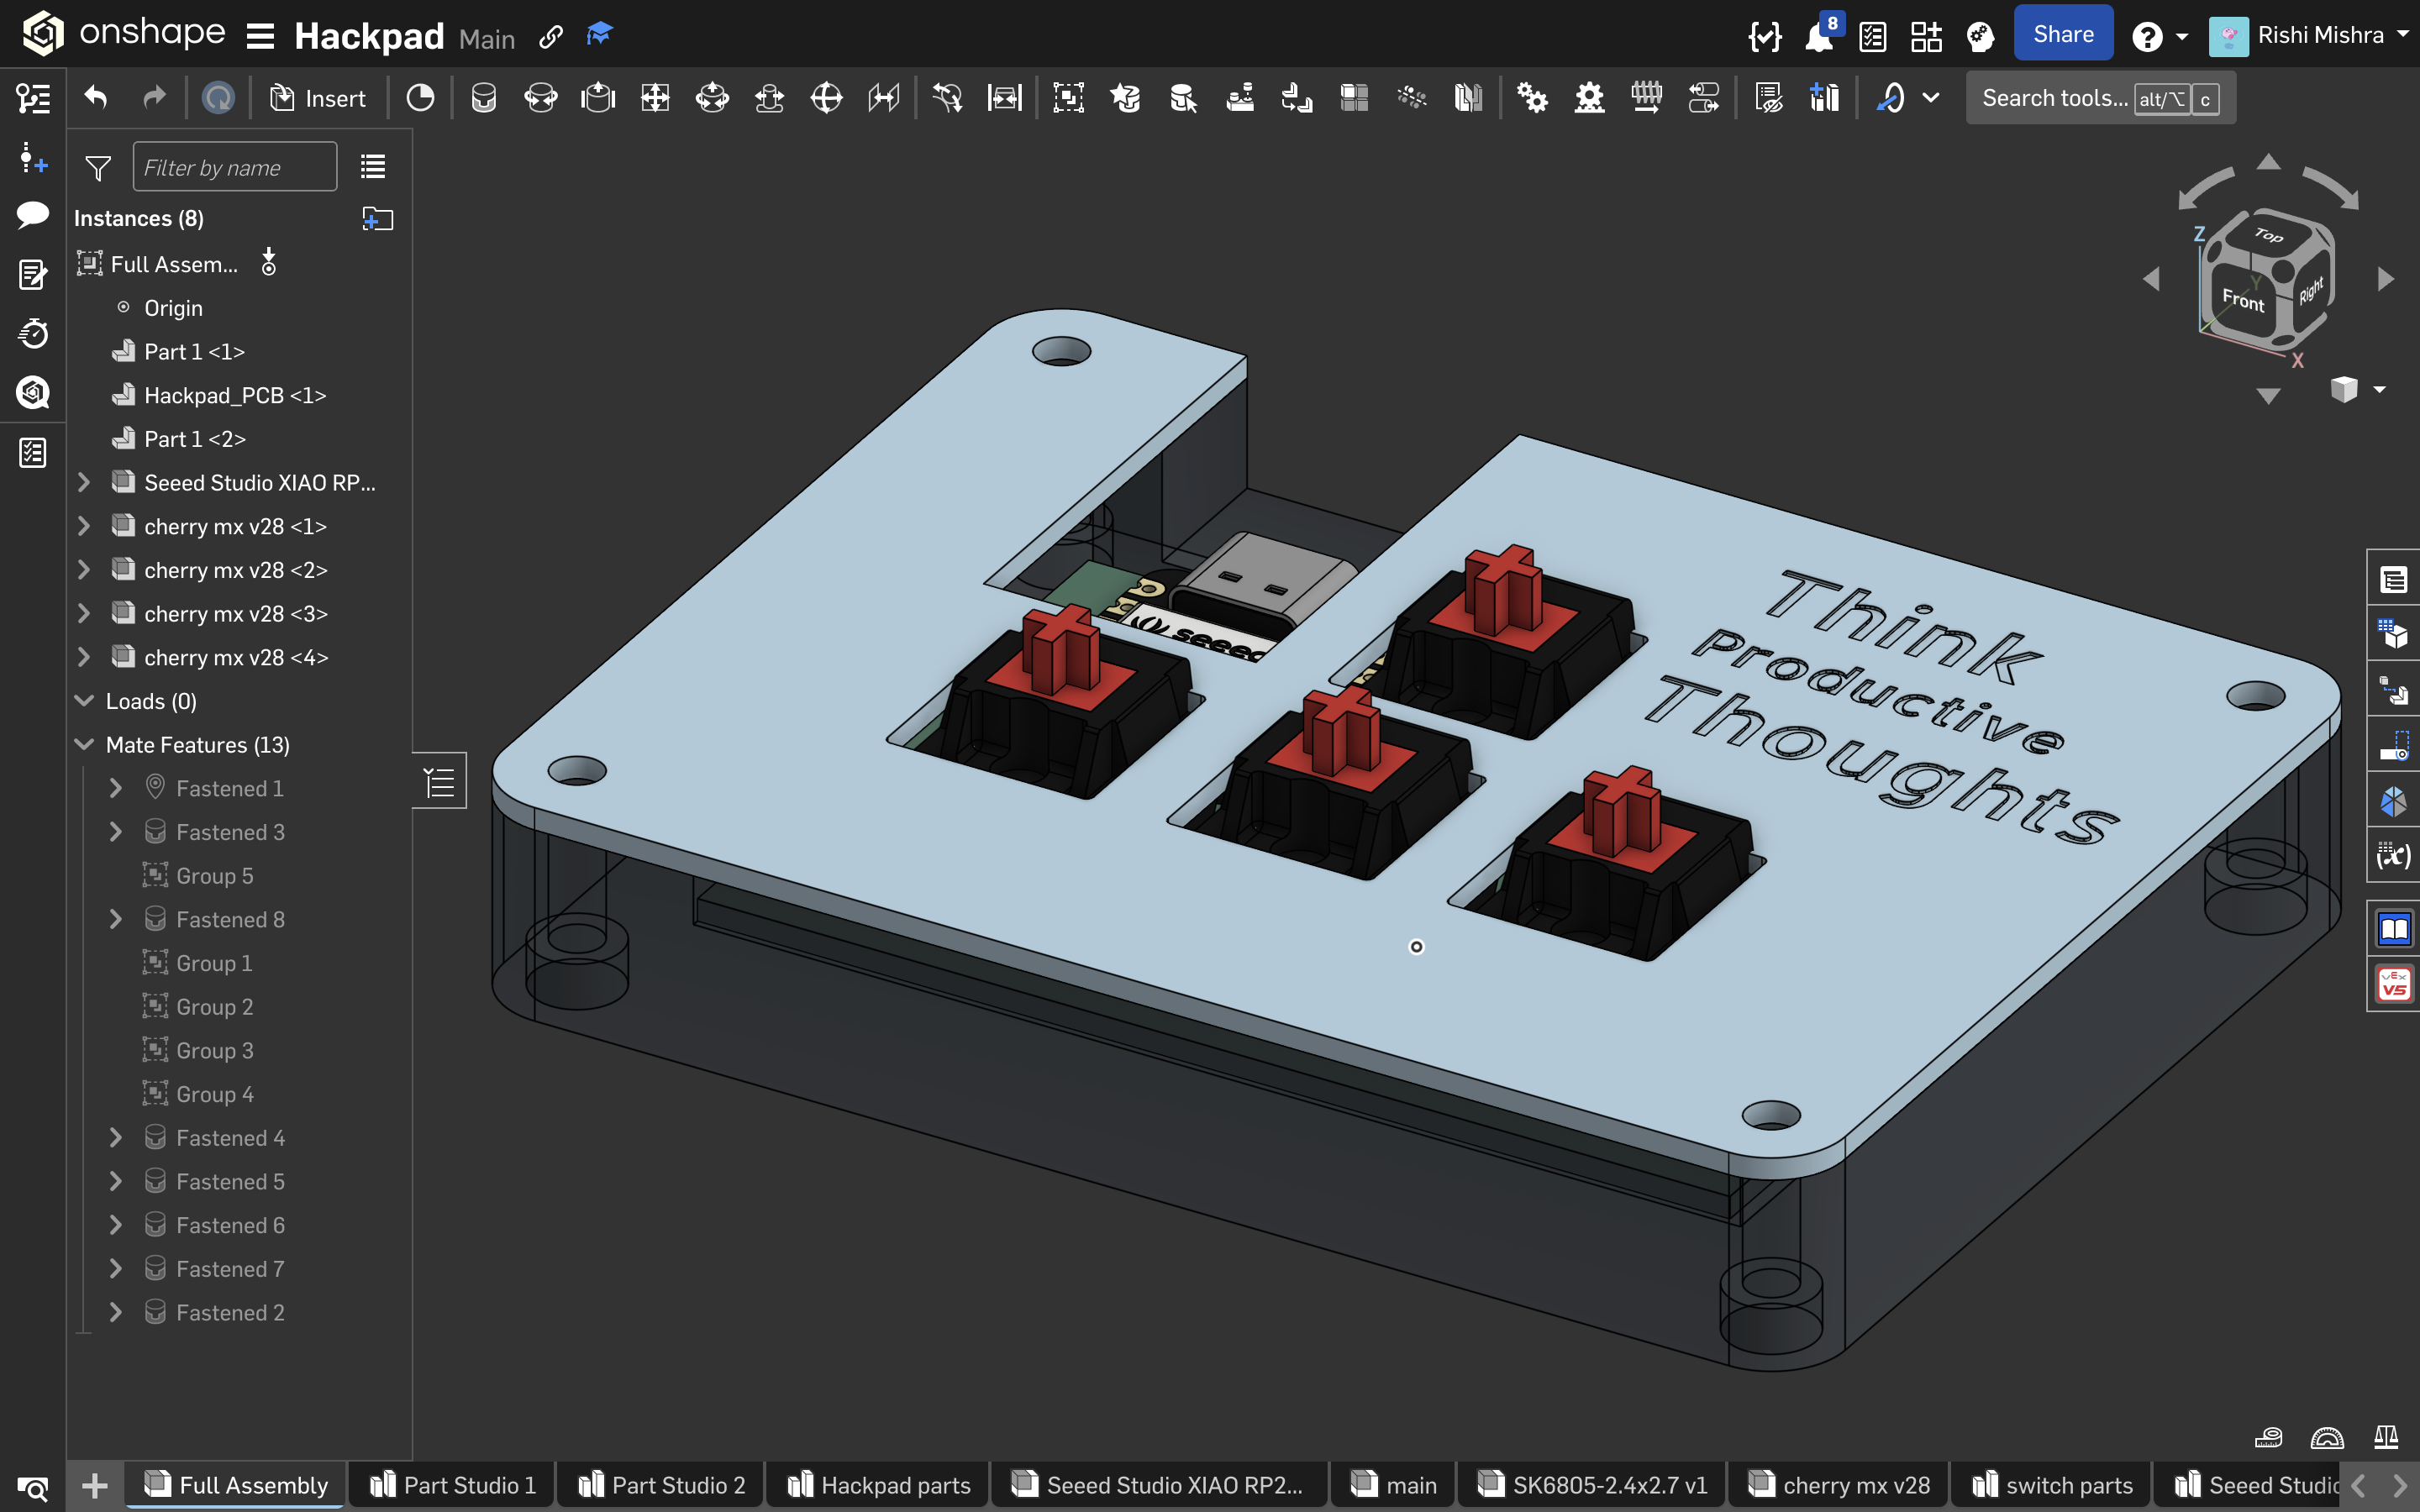The width and height of the screenshot is (2420, 1512).
Task: Switch to the cherry mx v28 tab
Action: coord(1838,1485)
